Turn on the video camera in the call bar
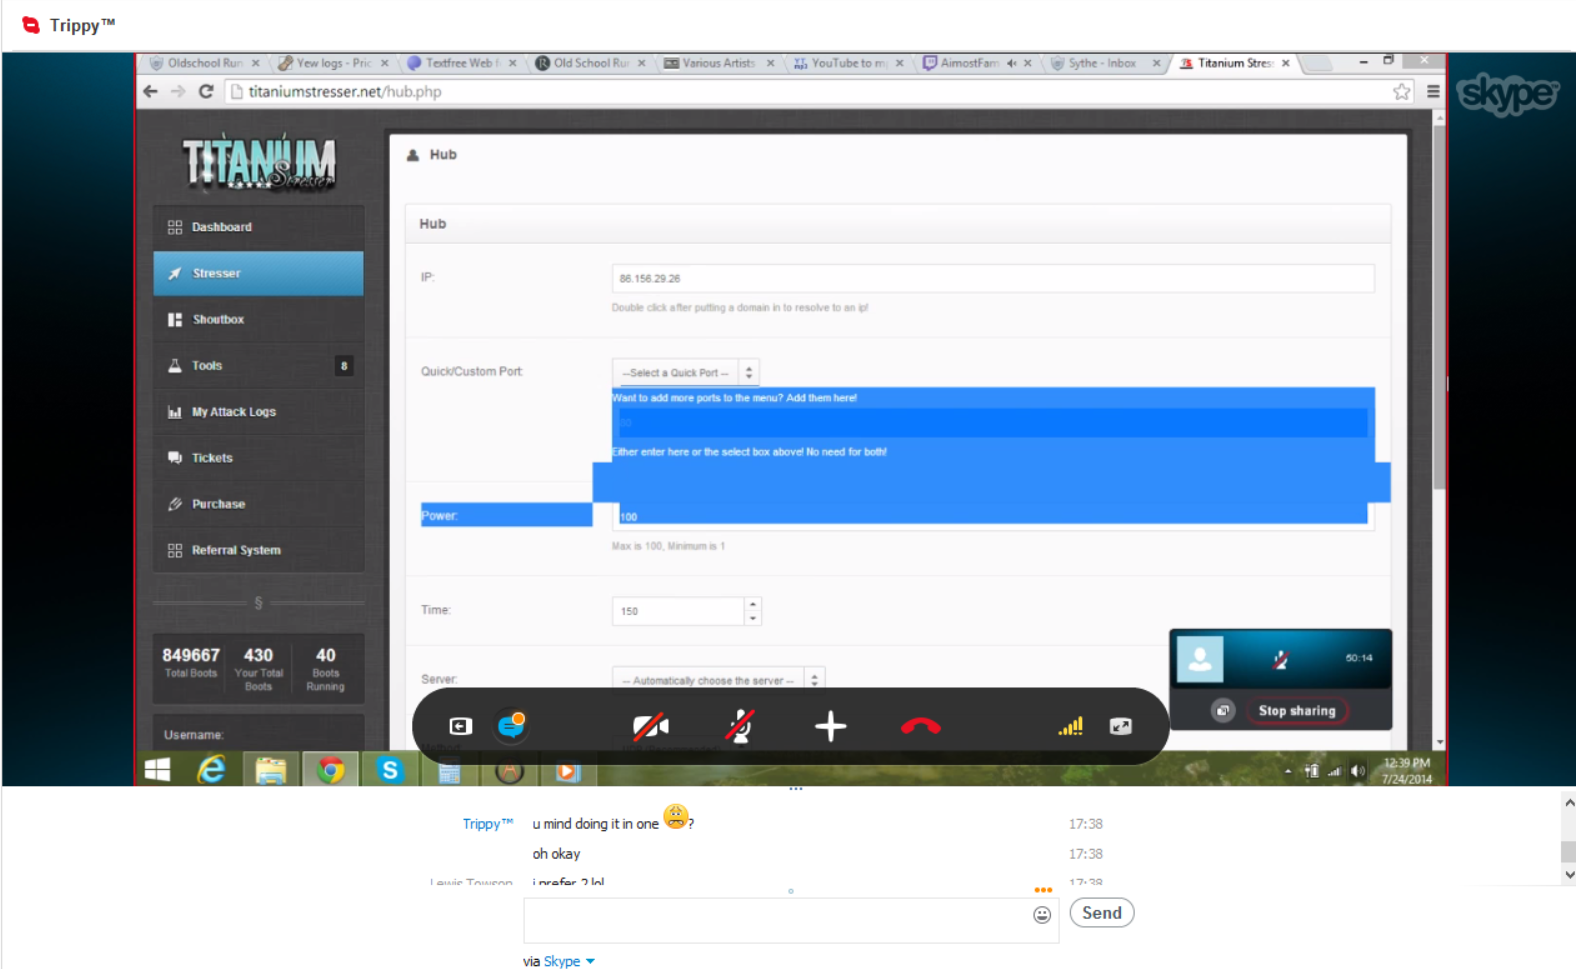 651,726
